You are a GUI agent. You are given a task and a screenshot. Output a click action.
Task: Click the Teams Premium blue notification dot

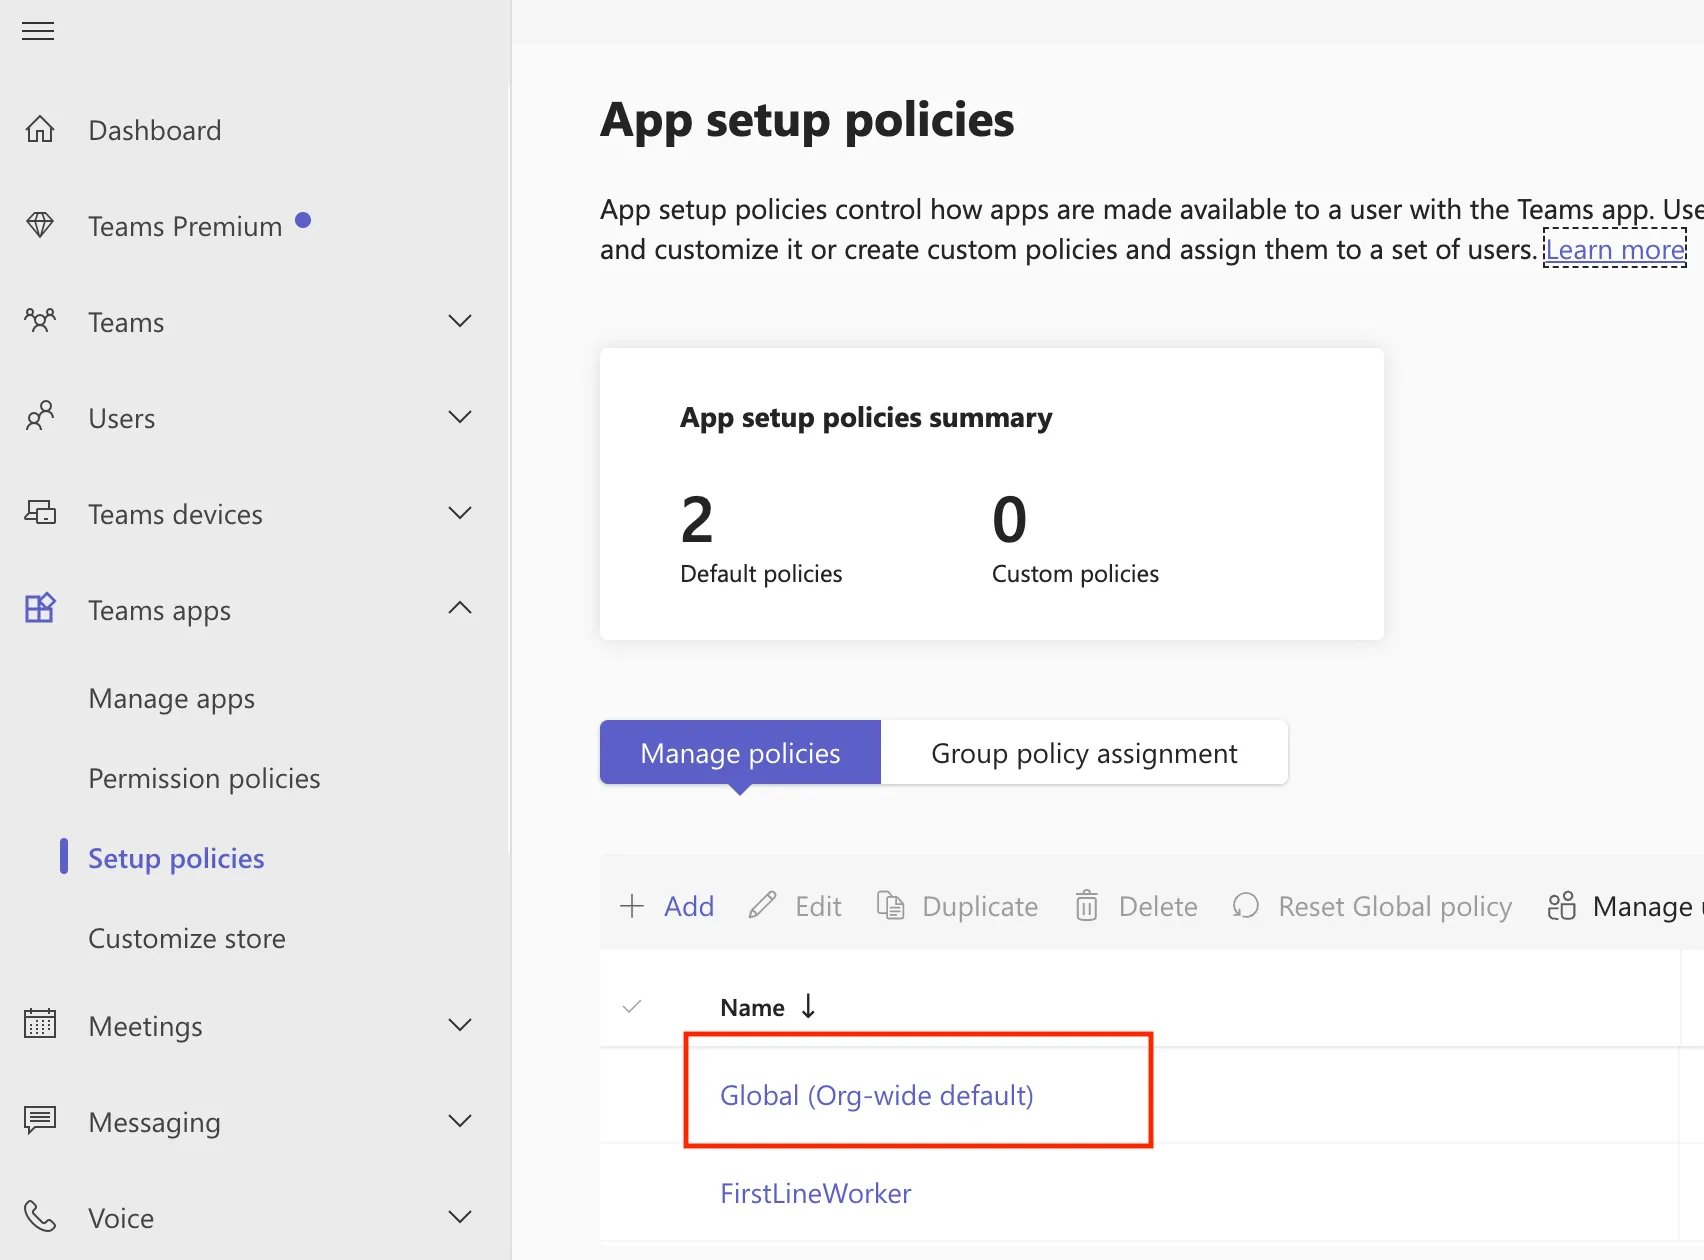(303, 220)
